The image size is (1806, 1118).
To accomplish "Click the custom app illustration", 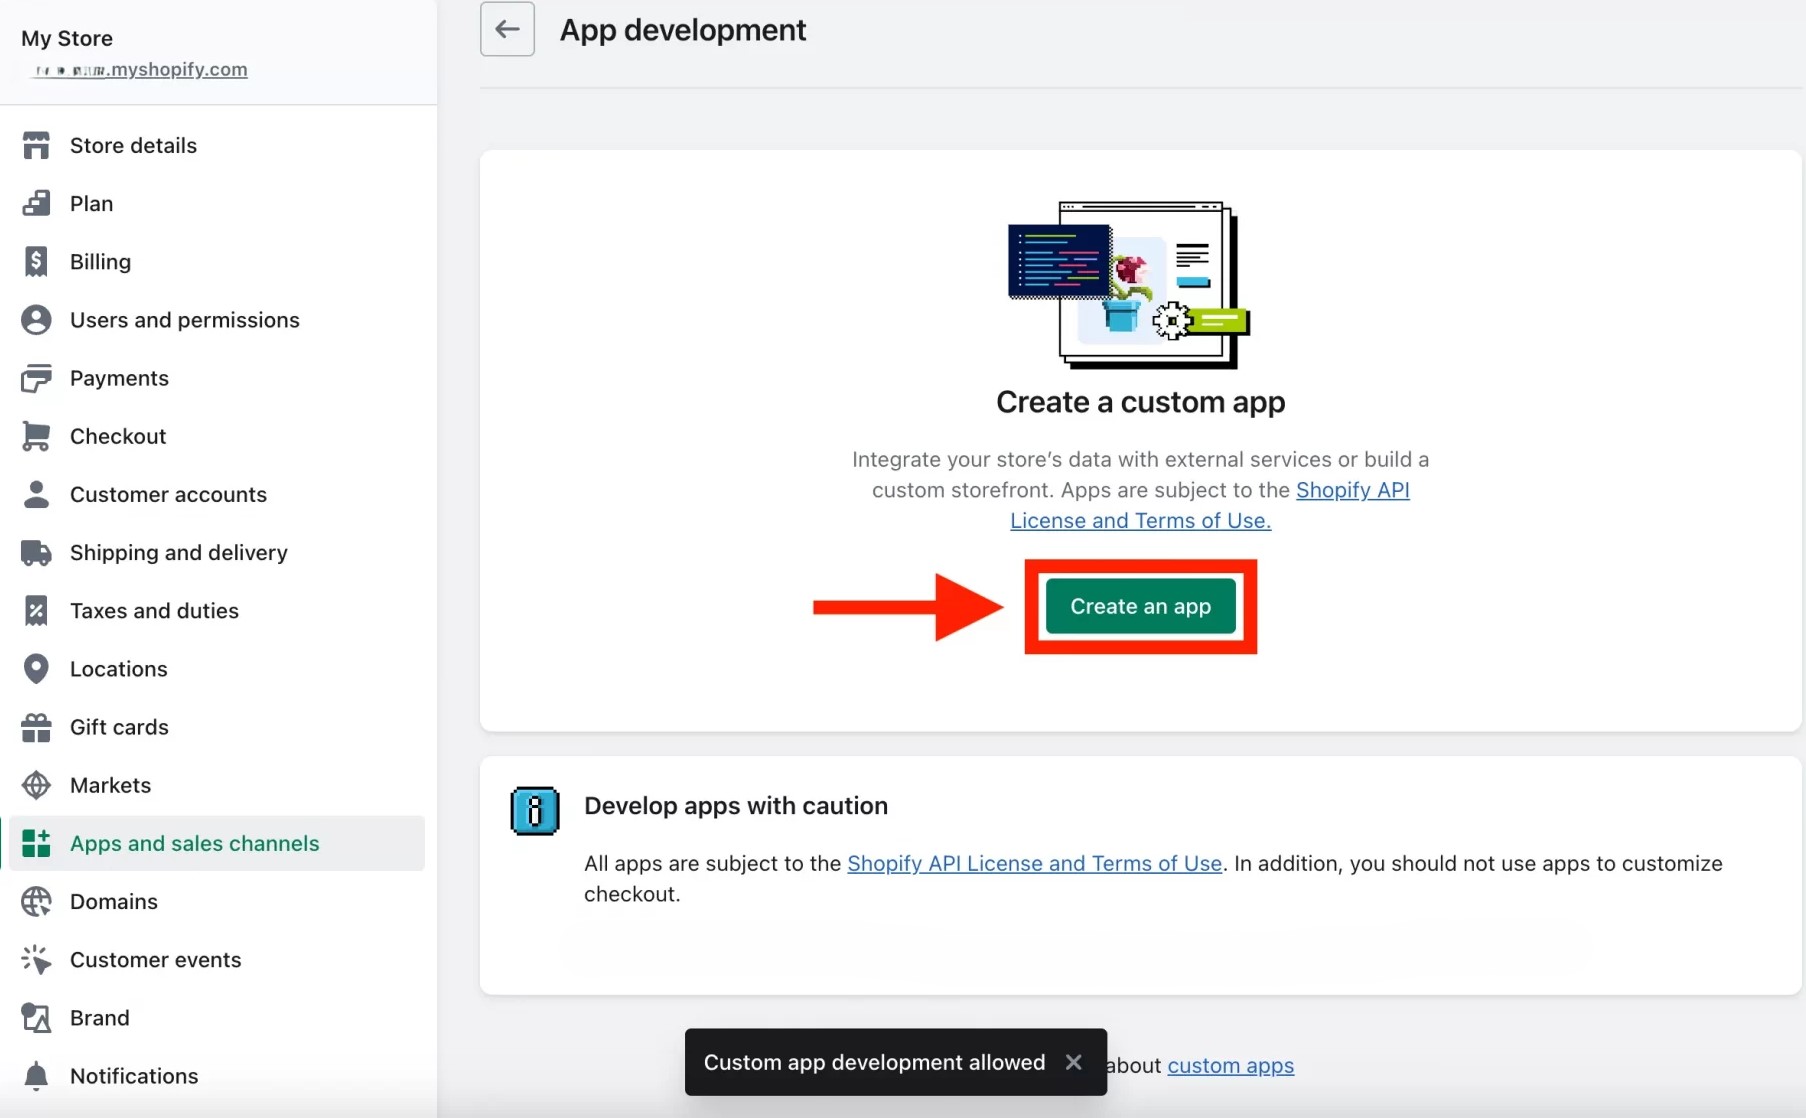I will pos(1129,285).
